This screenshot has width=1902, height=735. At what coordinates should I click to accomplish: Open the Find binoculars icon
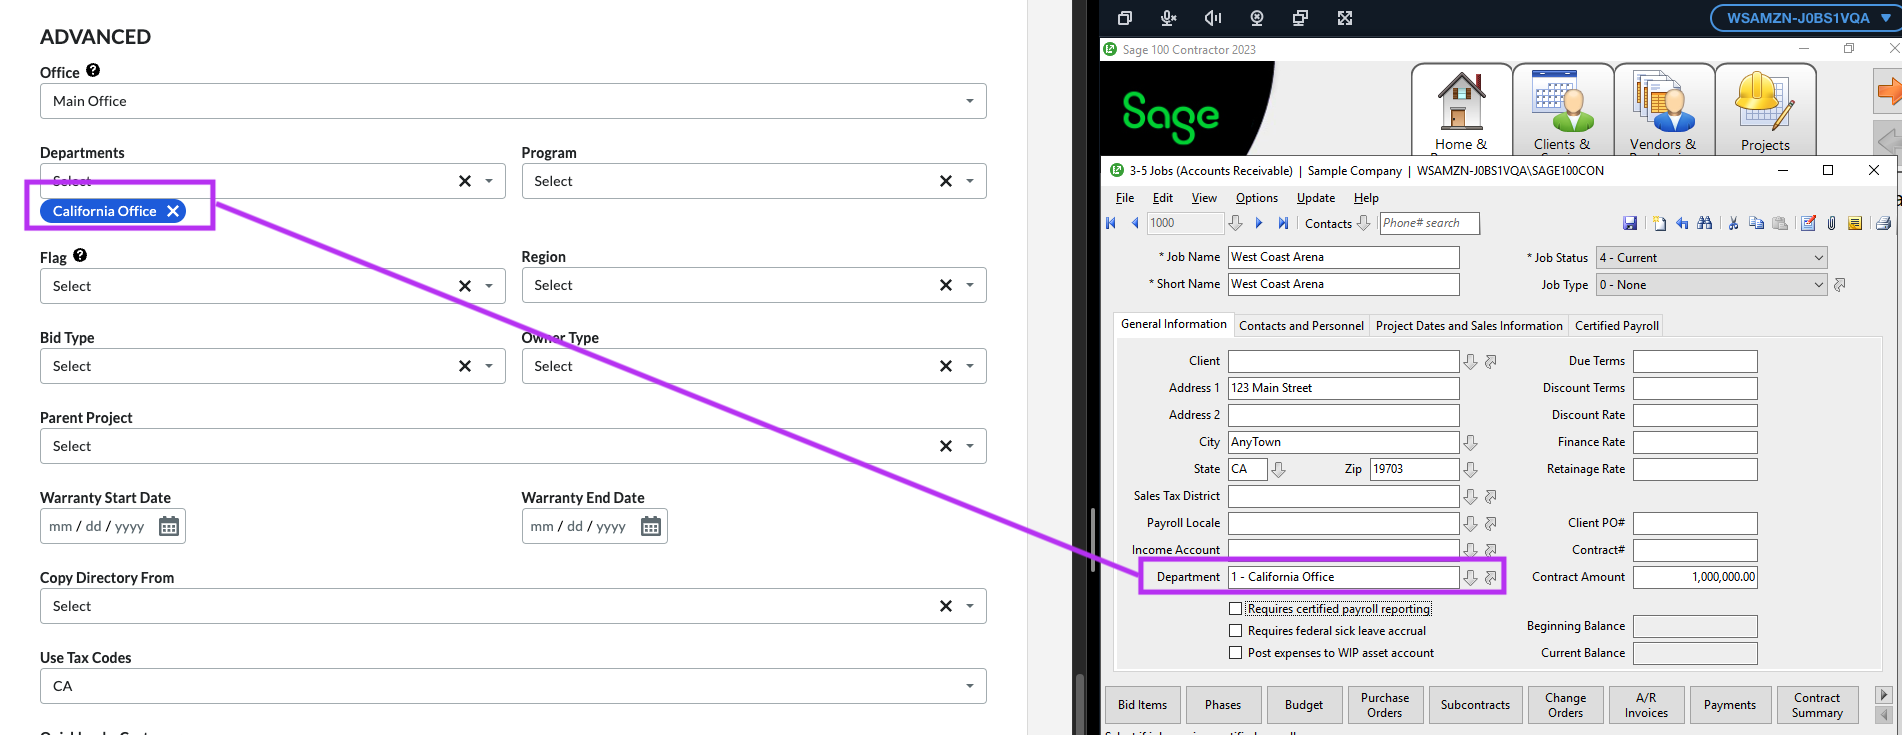[x=1705, y=223]
